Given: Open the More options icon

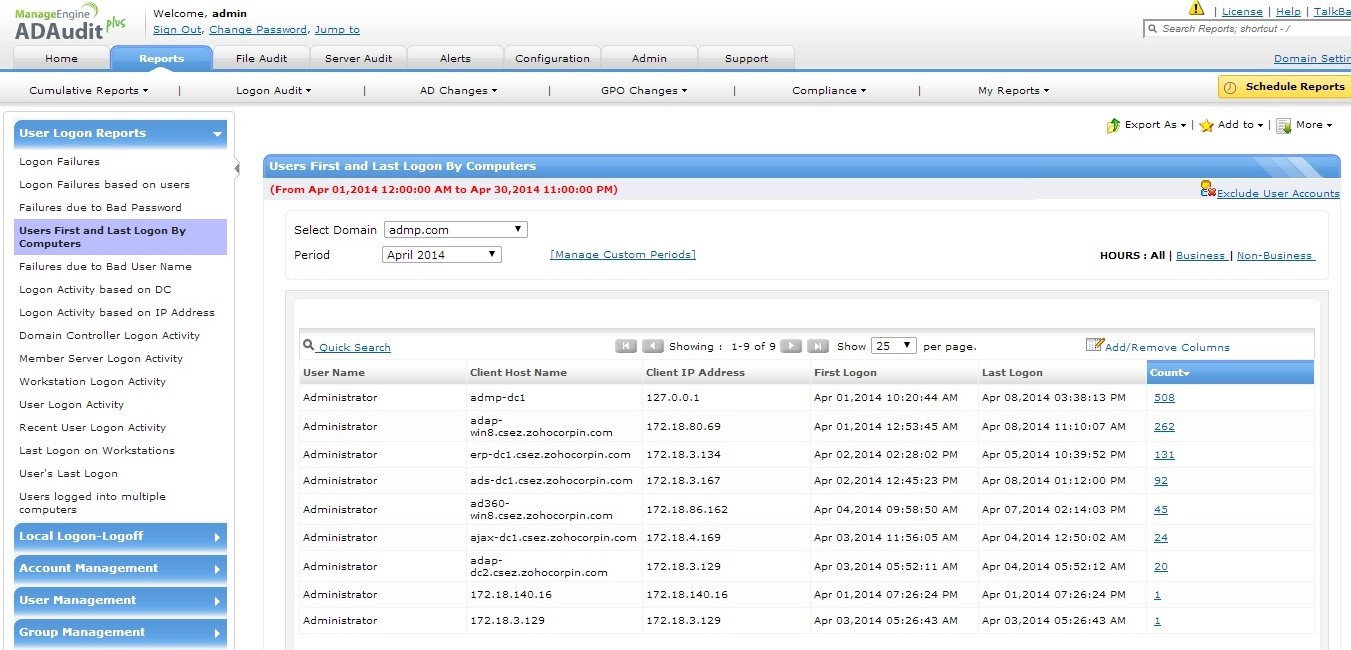Looking at the screenshot, I should 1283,125.
